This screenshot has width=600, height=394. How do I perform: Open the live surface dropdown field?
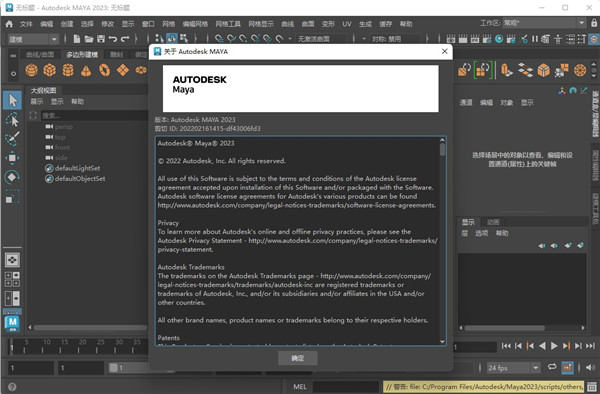321,39
